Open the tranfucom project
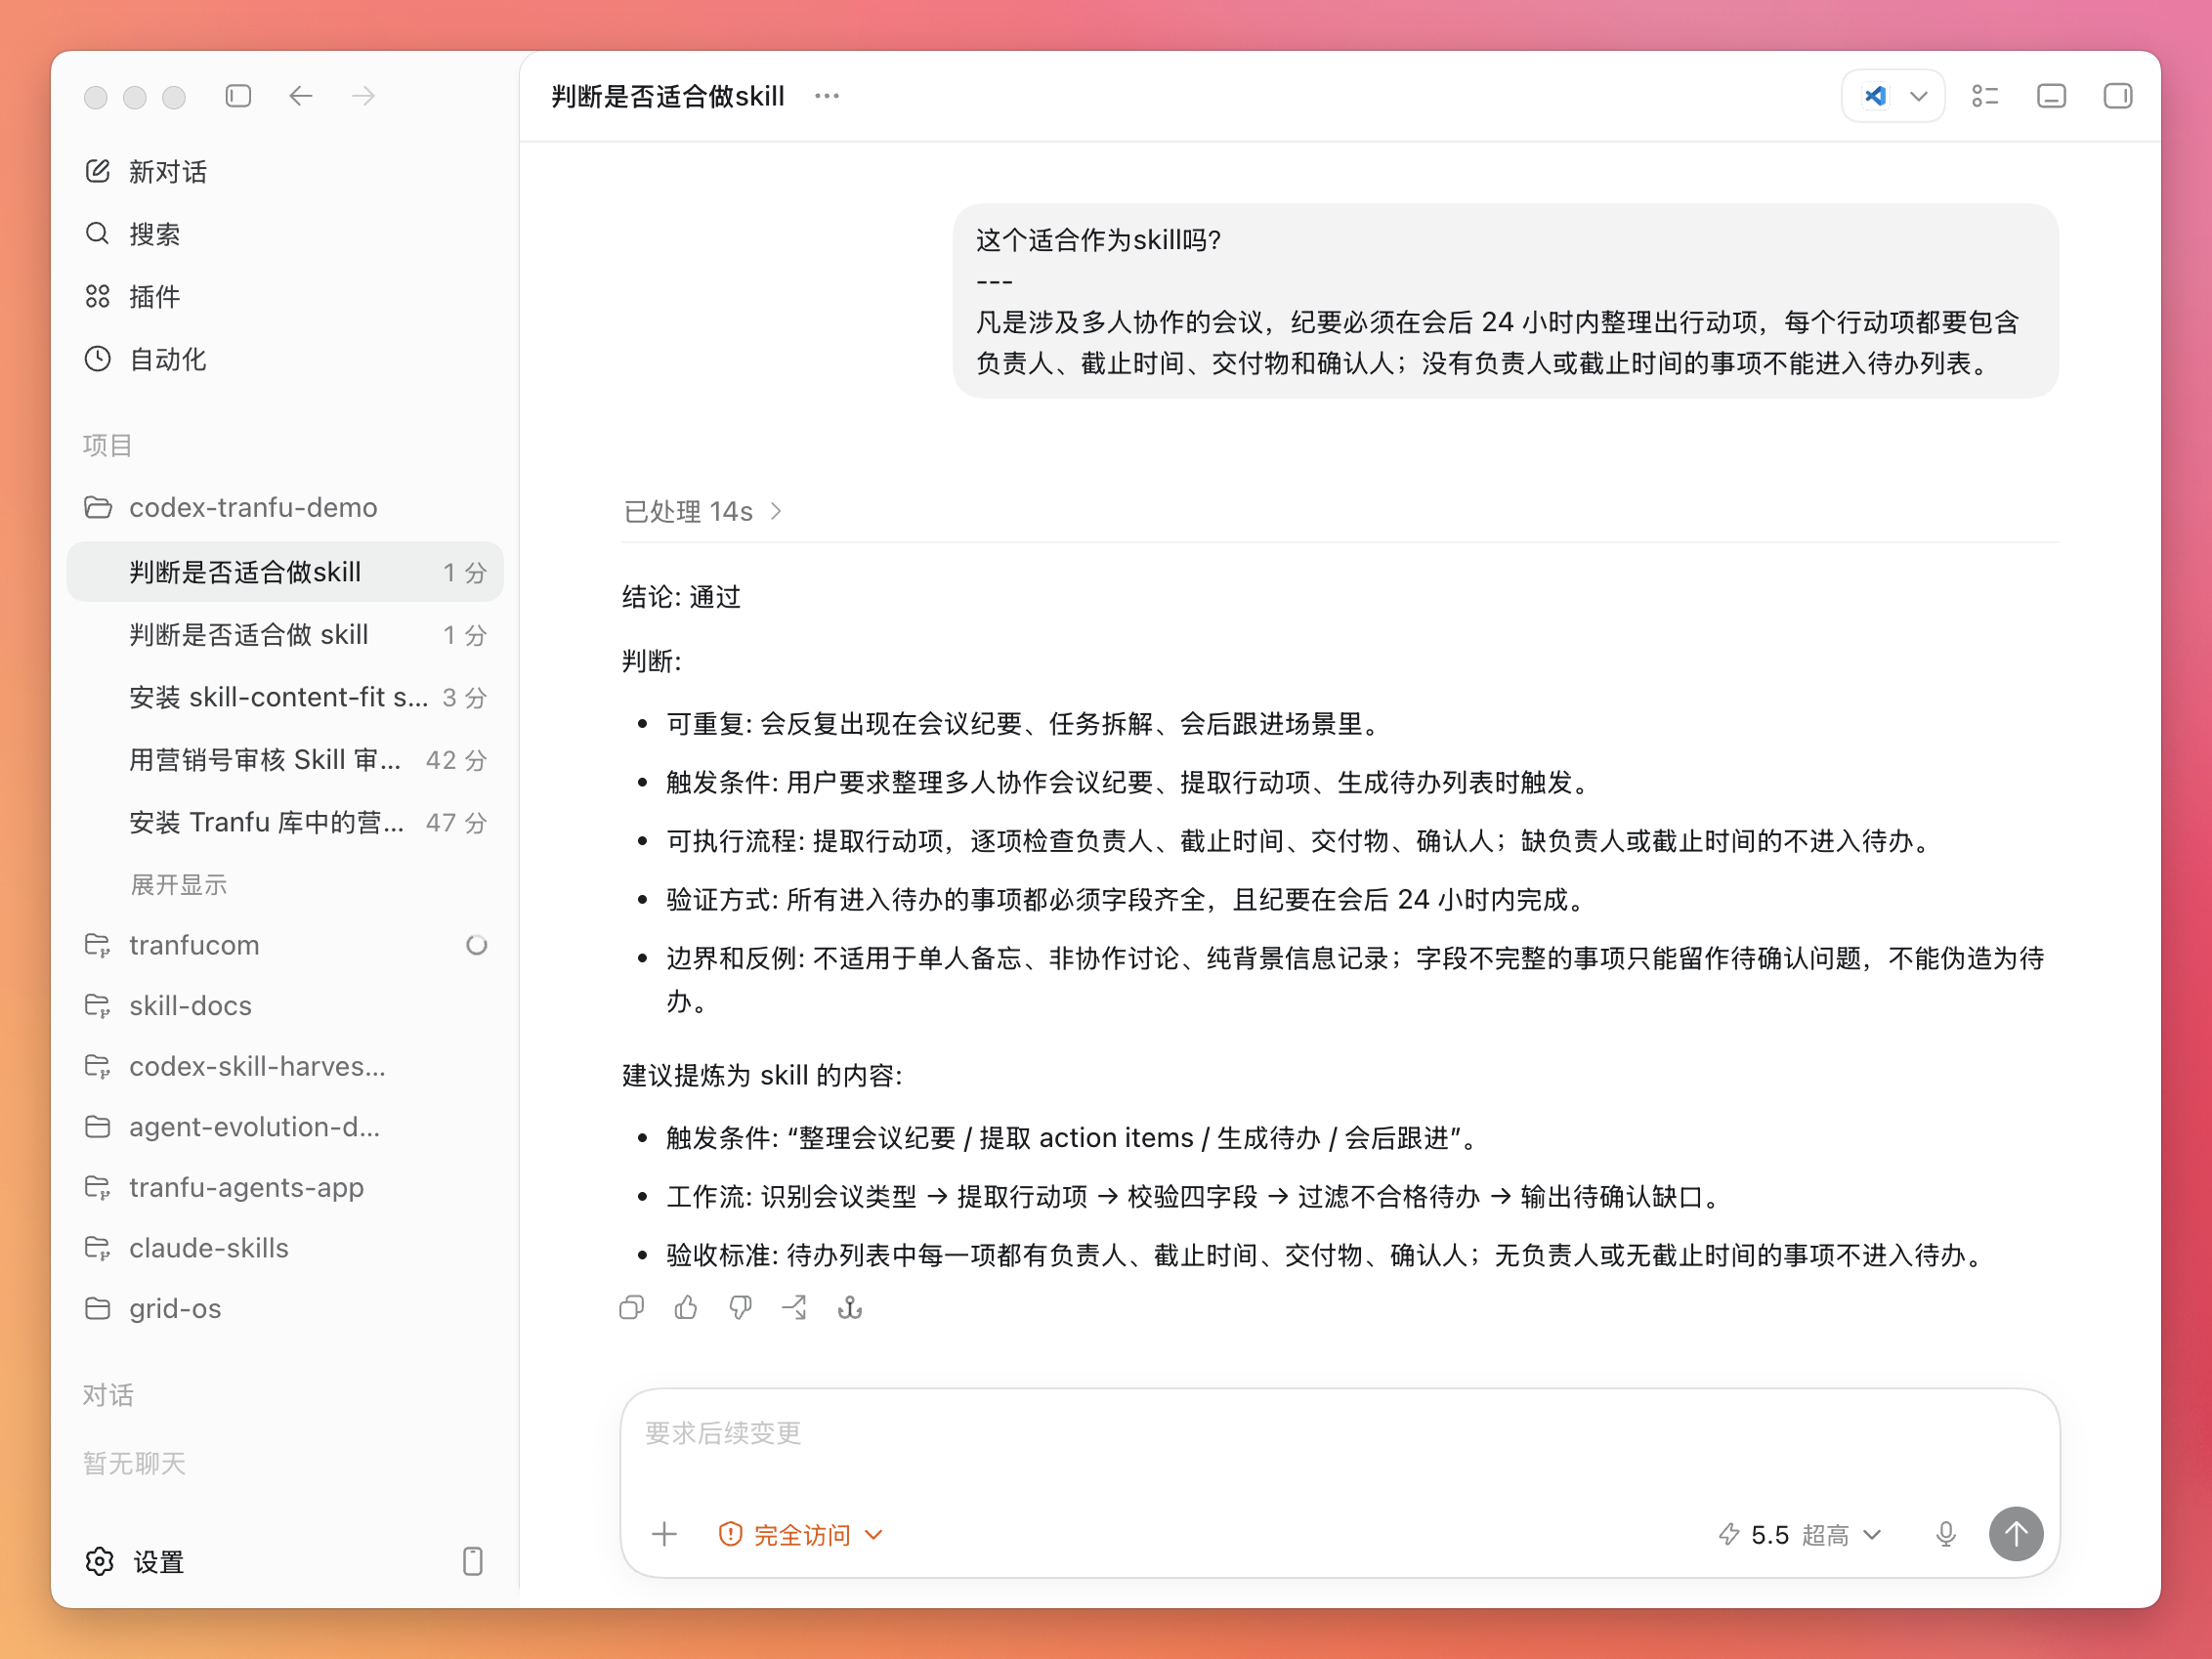Viewport: 2212px width, 1659px height. coord(285,945)
